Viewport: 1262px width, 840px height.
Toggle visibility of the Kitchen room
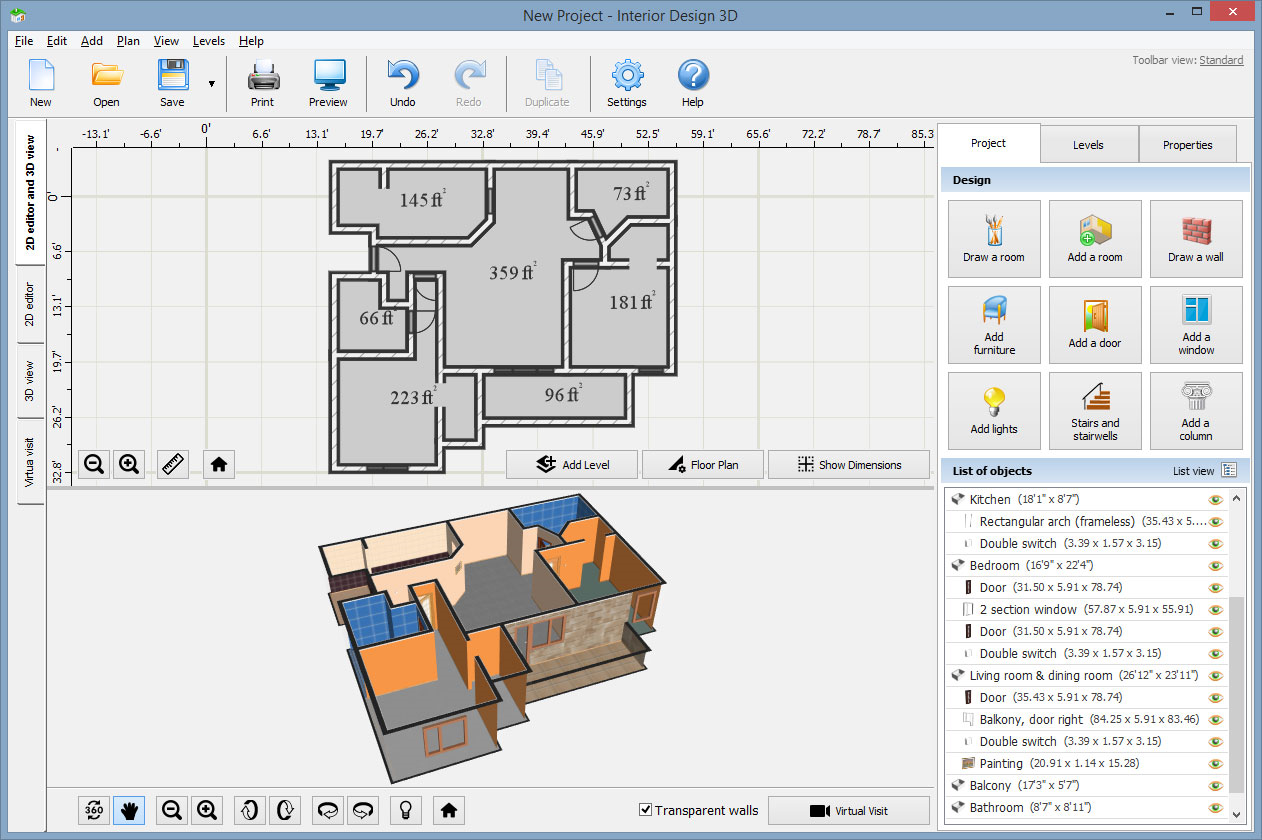click(x=1215, y=498)
